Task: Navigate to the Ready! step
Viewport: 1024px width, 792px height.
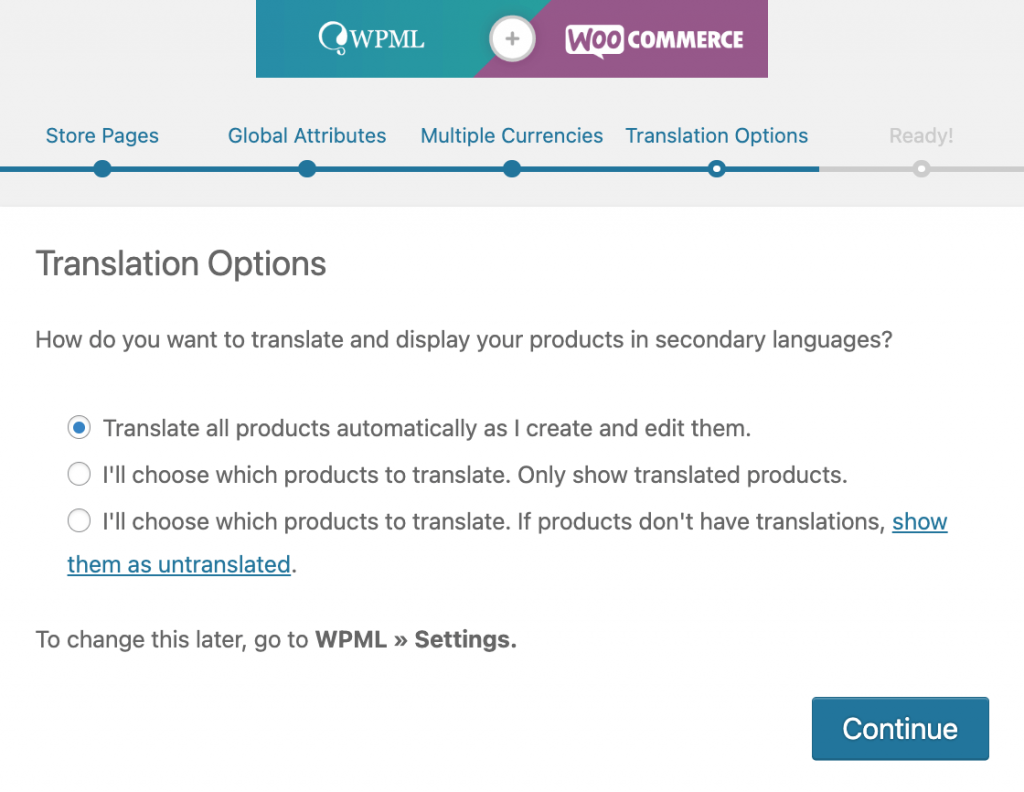Action: point(921,136)
